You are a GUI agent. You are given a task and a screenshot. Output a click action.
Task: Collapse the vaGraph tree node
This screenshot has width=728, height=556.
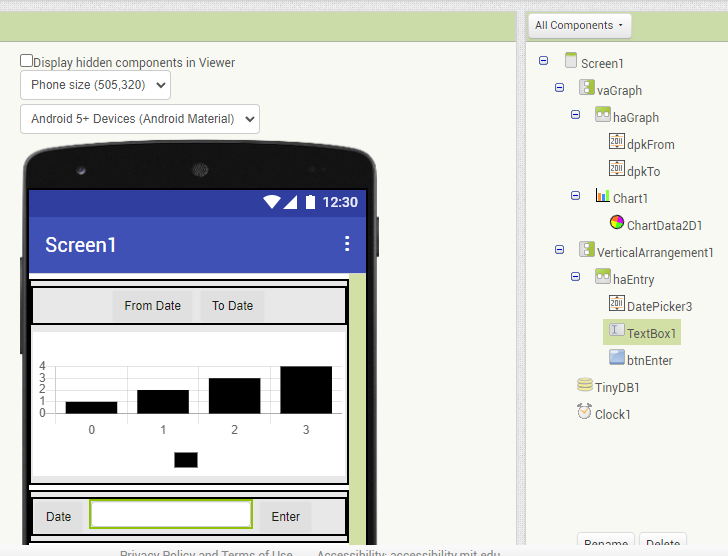click(560, 89)
